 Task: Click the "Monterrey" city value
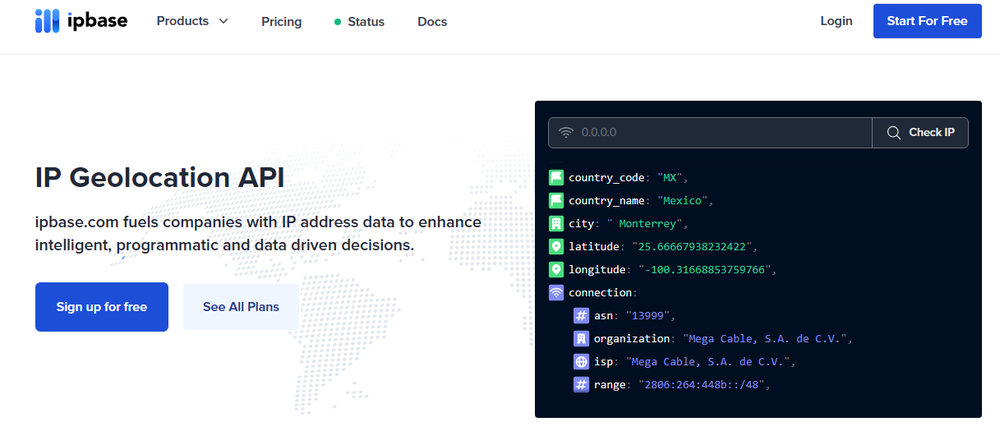645,224
